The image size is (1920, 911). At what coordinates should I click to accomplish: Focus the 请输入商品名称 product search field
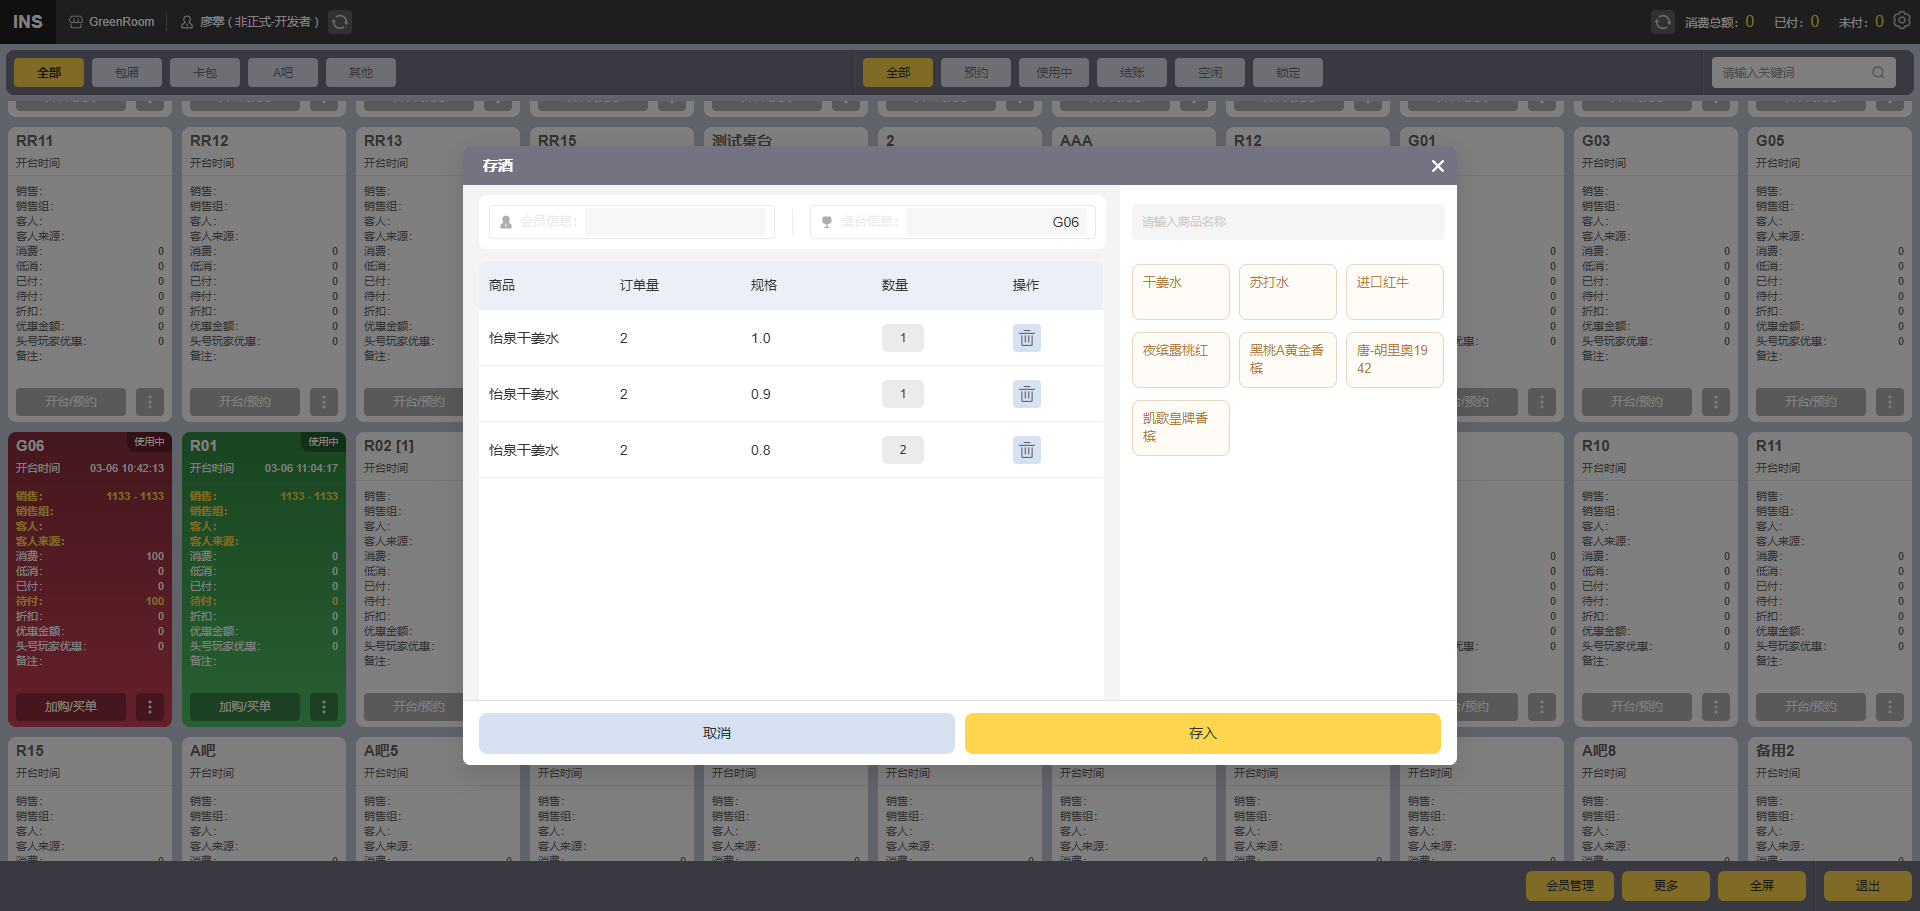(x=1288, y=222)
